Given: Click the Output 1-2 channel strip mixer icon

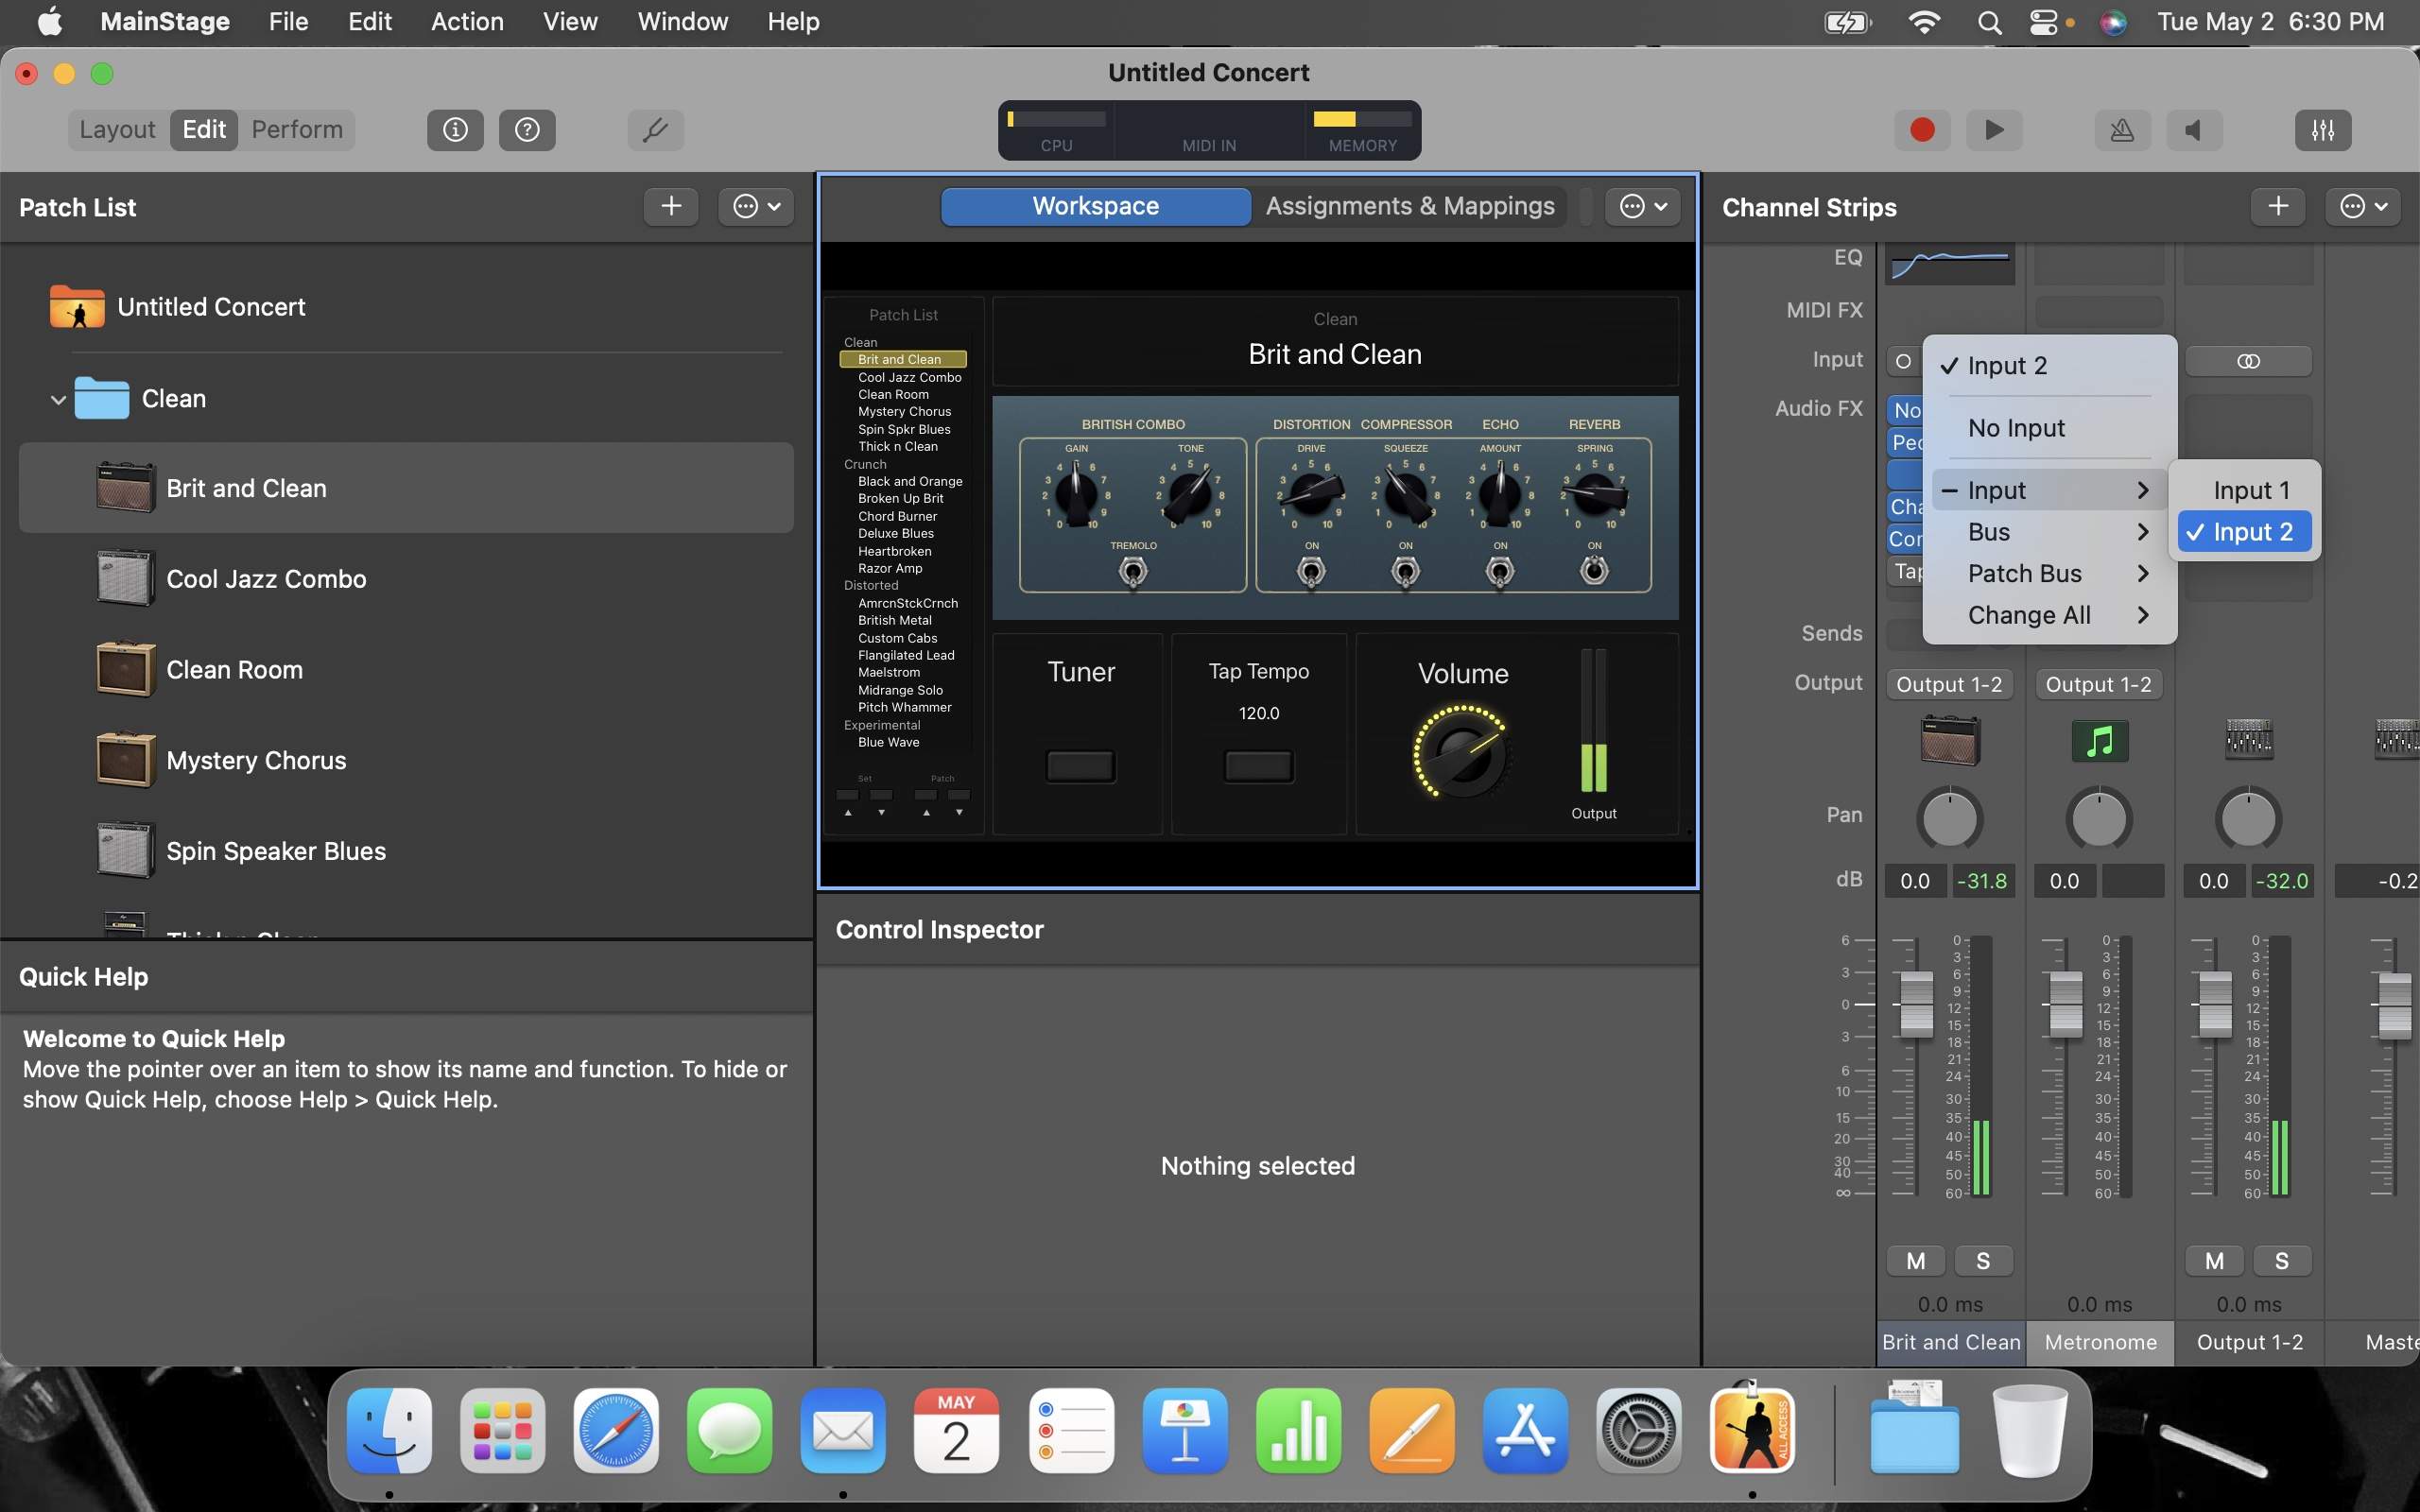Looking at the screenshot, I should (x=2249, y=741).
